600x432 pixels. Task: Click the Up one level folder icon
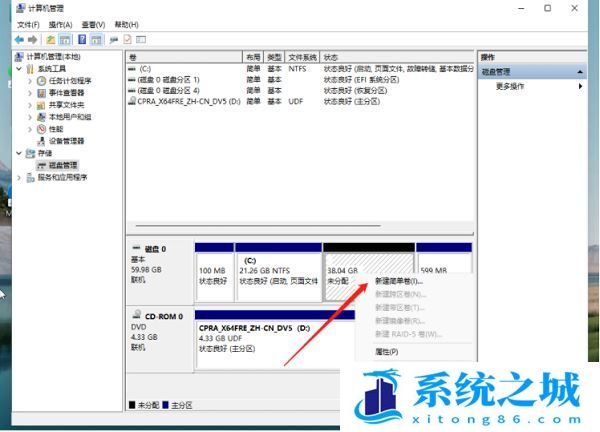click(x=51, y=39)
